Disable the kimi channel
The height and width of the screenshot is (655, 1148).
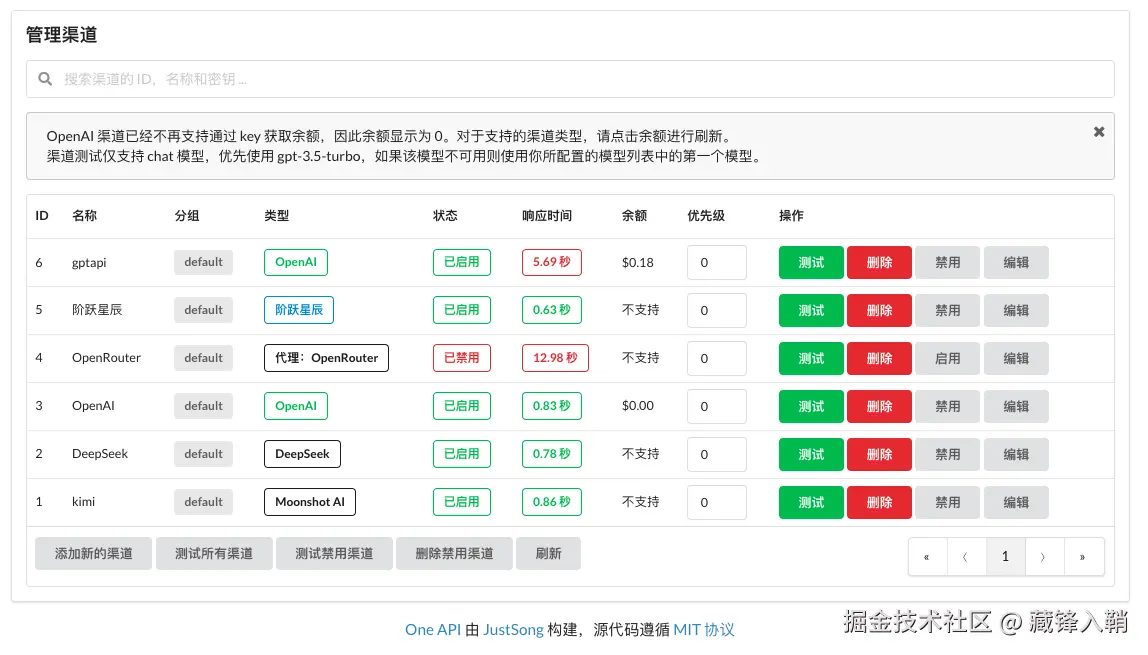[947, 503]
